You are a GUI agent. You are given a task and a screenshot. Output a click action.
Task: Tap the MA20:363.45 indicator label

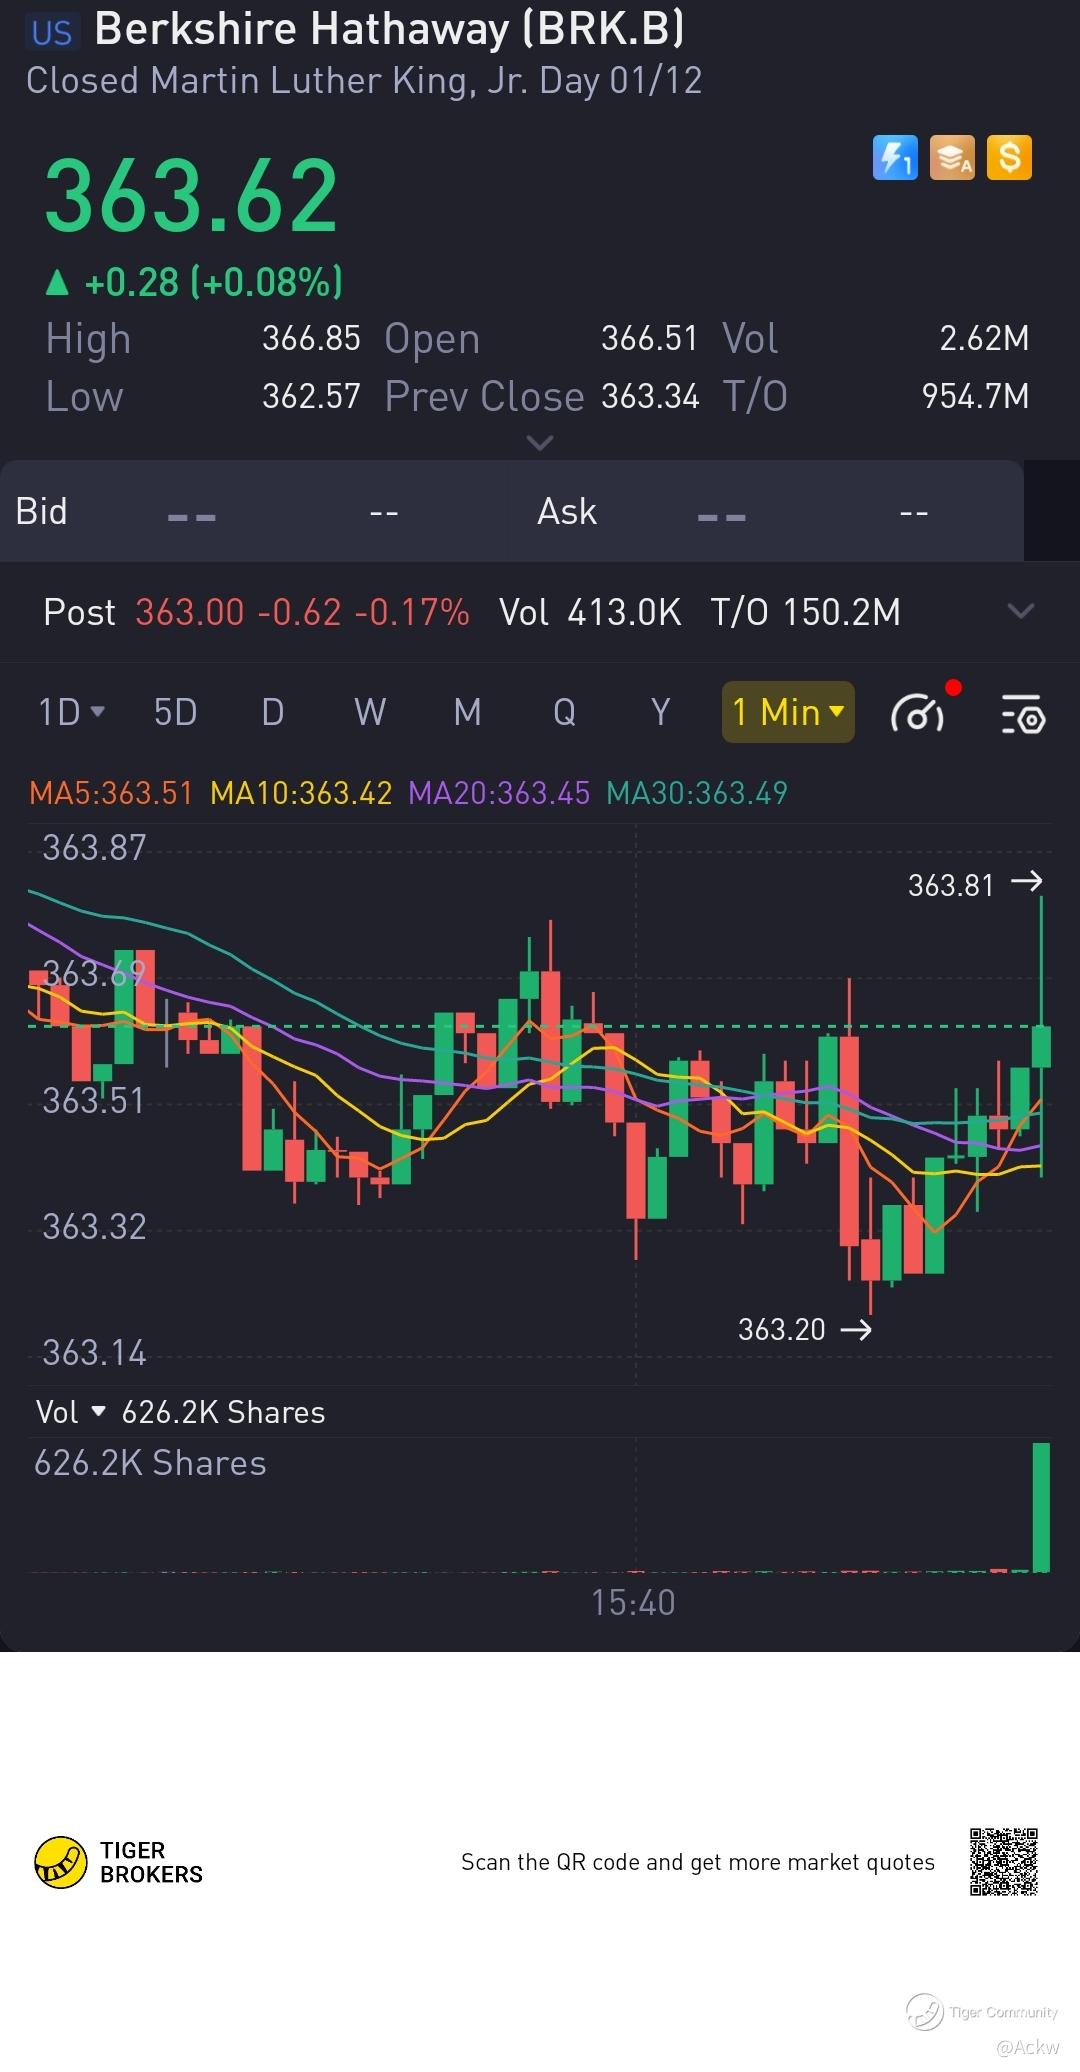coord(499,793)
